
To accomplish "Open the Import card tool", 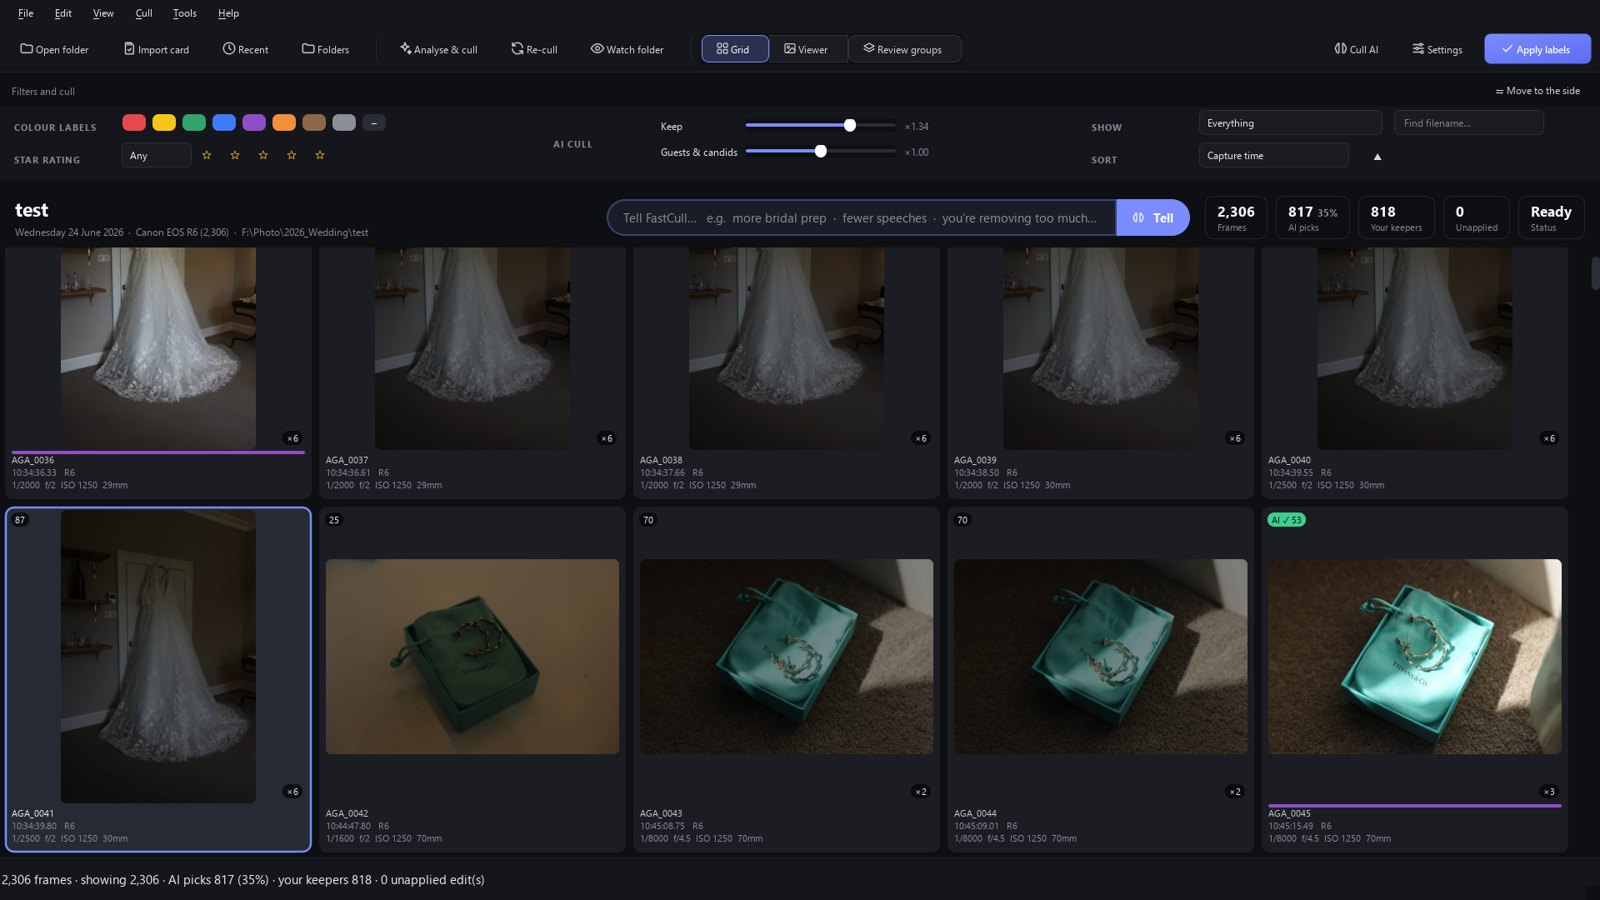I will click(156, 49).
